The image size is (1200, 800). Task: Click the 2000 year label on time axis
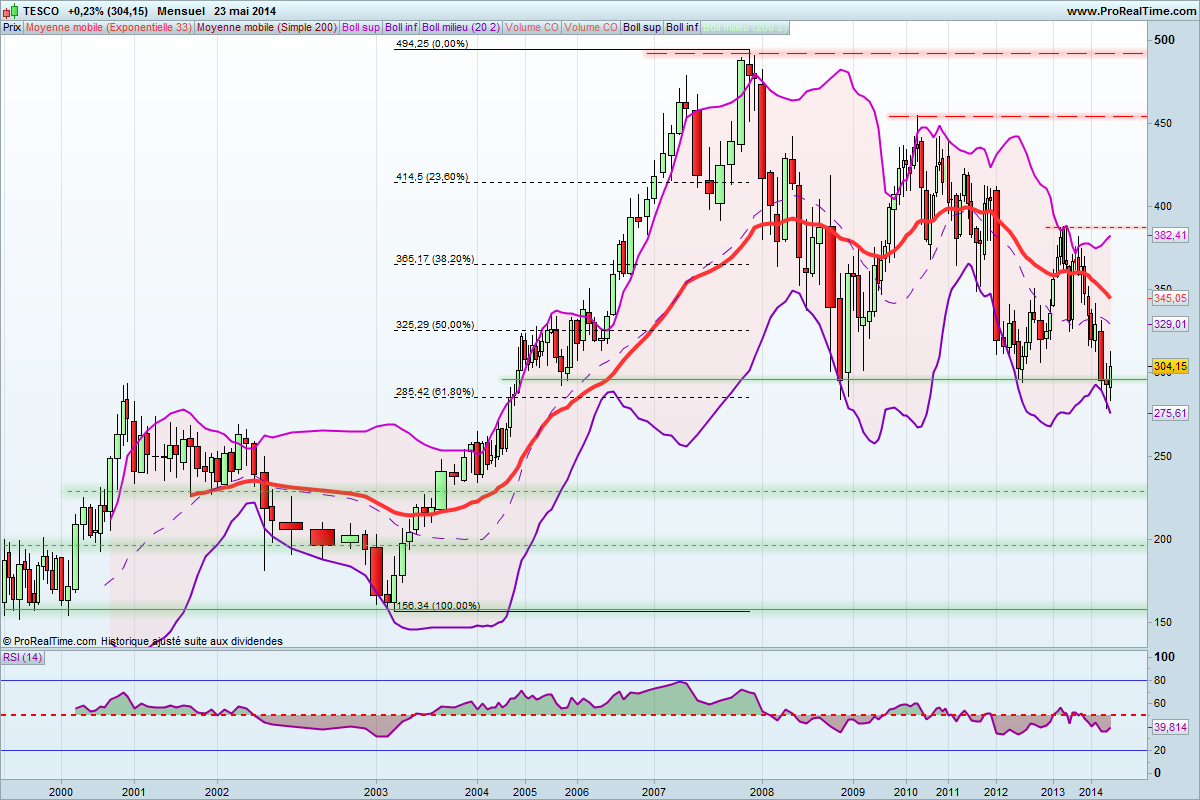(x=62, y=790)
